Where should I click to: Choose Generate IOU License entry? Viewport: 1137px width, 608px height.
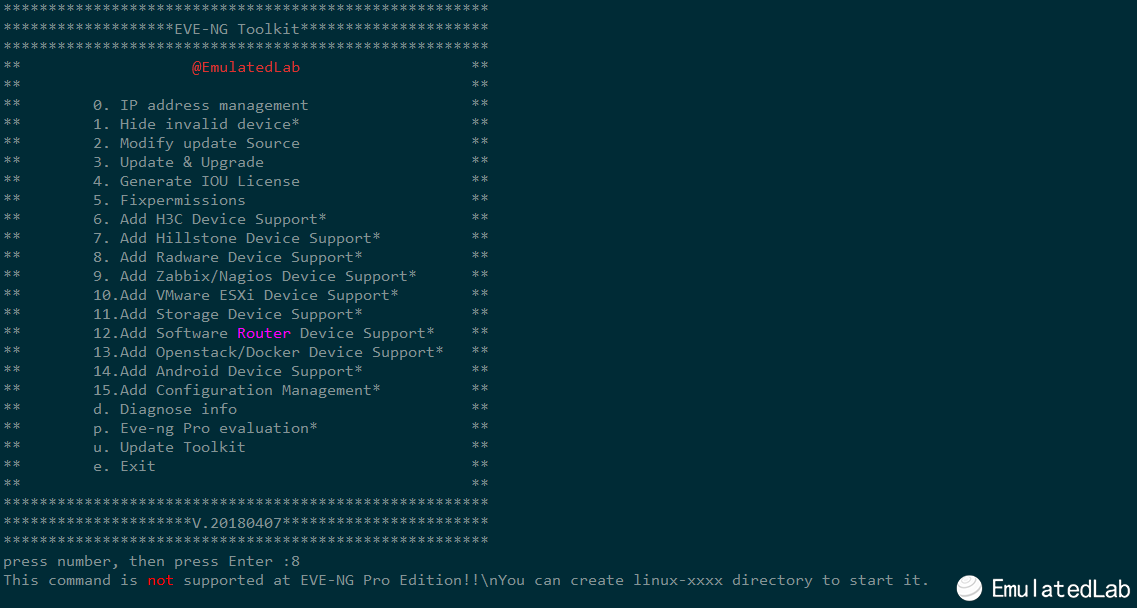(x=196, y=181)
